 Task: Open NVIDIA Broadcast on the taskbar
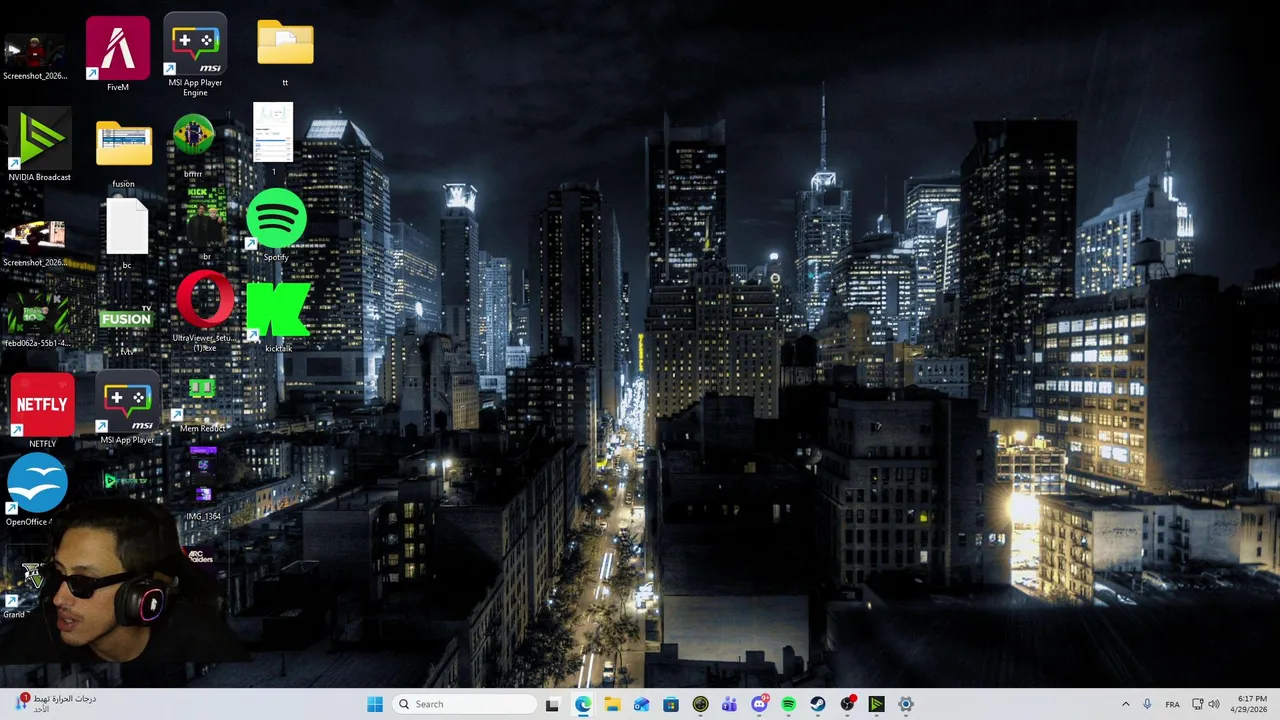(x=876, y=704)
